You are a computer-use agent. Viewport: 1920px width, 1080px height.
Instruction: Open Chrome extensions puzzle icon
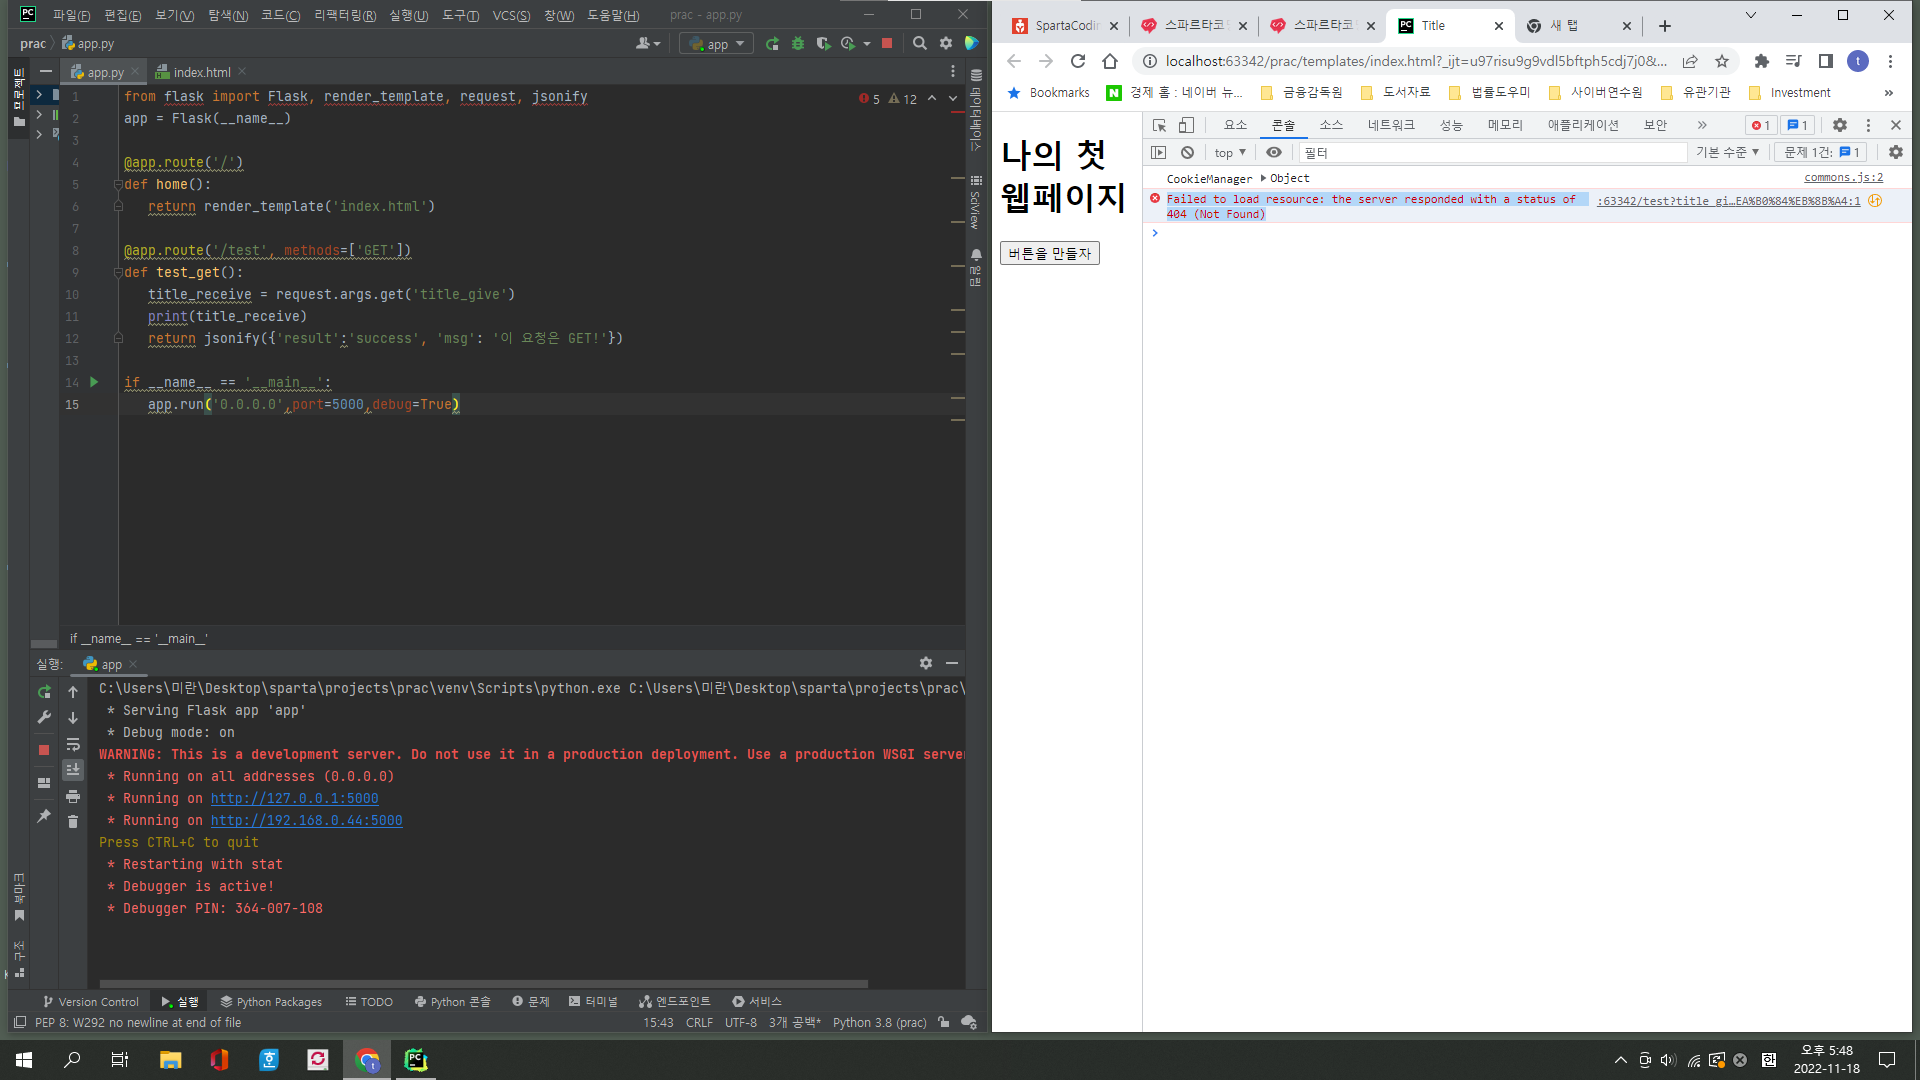pyautogui.click(x=1762, y=61)
